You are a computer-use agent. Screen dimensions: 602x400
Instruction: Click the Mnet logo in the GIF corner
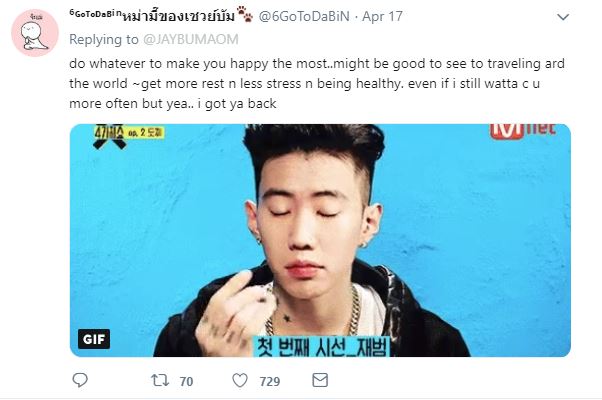(523, 131)
